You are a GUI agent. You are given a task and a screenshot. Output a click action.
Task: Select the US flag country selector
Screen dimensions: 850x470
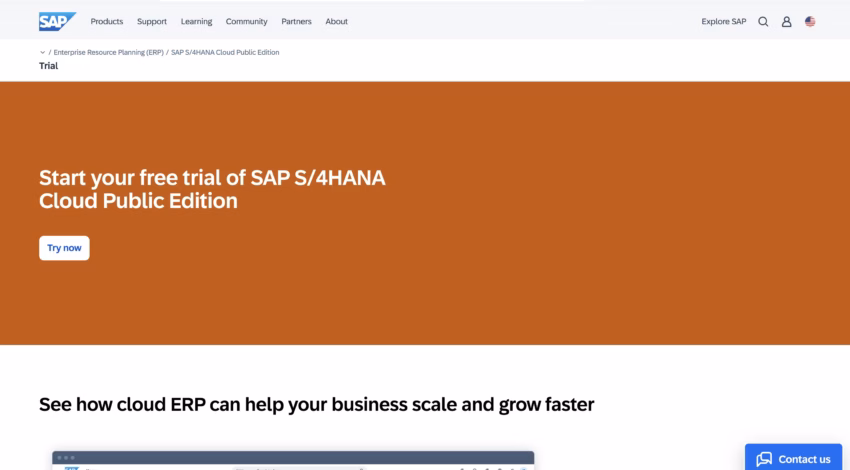click(x=810, y=21)
